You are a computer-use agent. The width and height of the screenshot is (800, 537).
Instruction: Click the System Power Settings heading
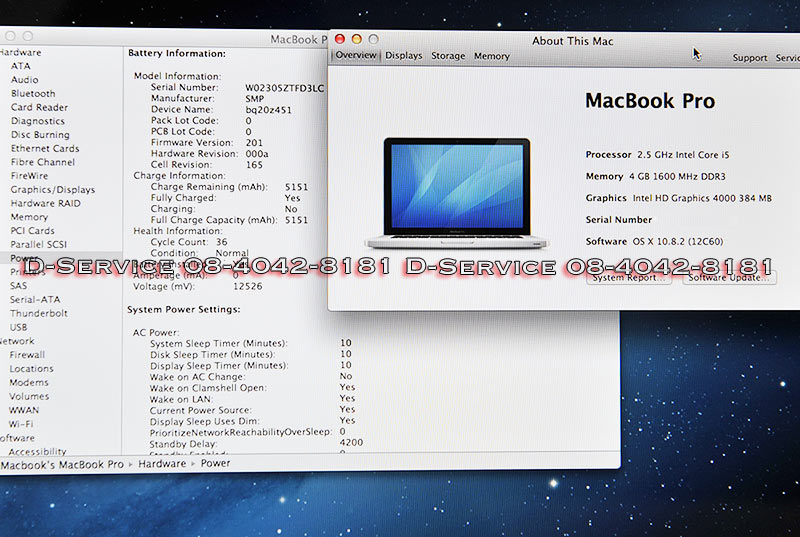coord(184,310)
